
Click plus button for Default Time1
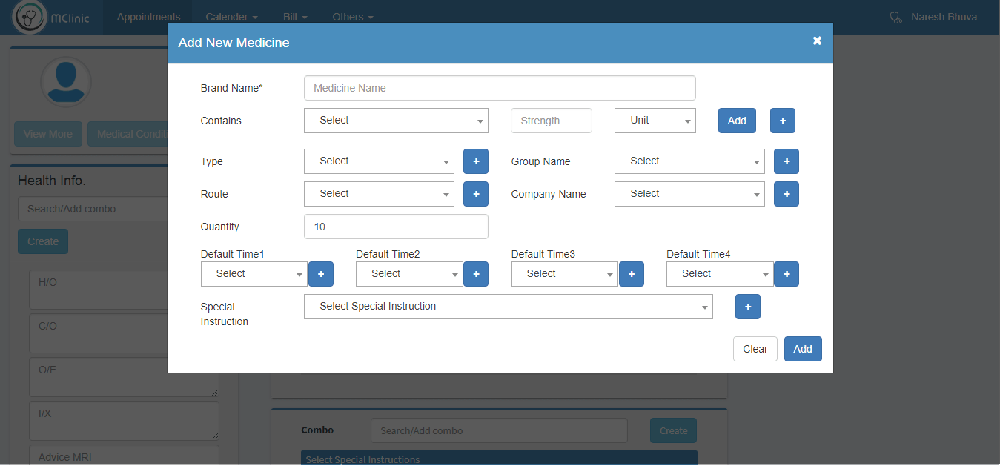[x=321, y=274]
